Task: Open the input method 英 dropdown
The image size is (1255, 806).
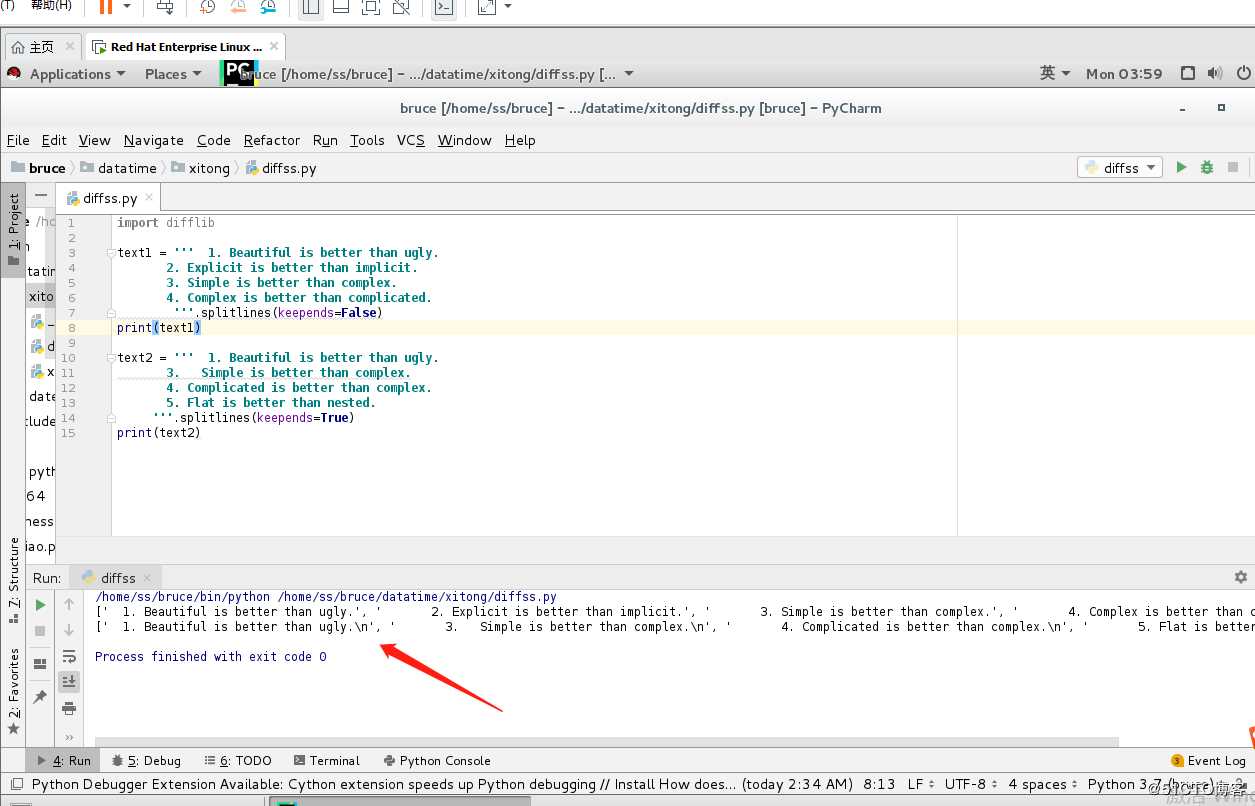Action: coord(1055,73)
